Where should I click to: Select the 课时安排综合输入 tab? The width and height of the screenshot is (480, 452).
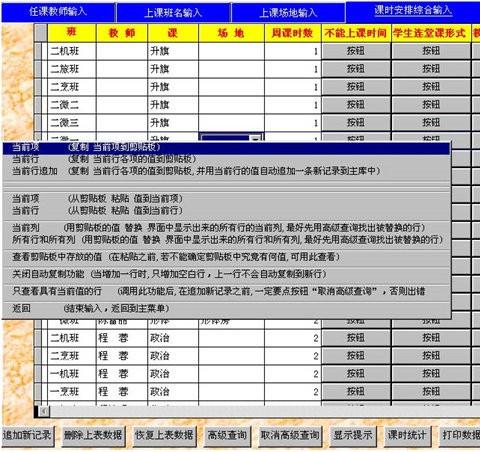coord(413,11)
